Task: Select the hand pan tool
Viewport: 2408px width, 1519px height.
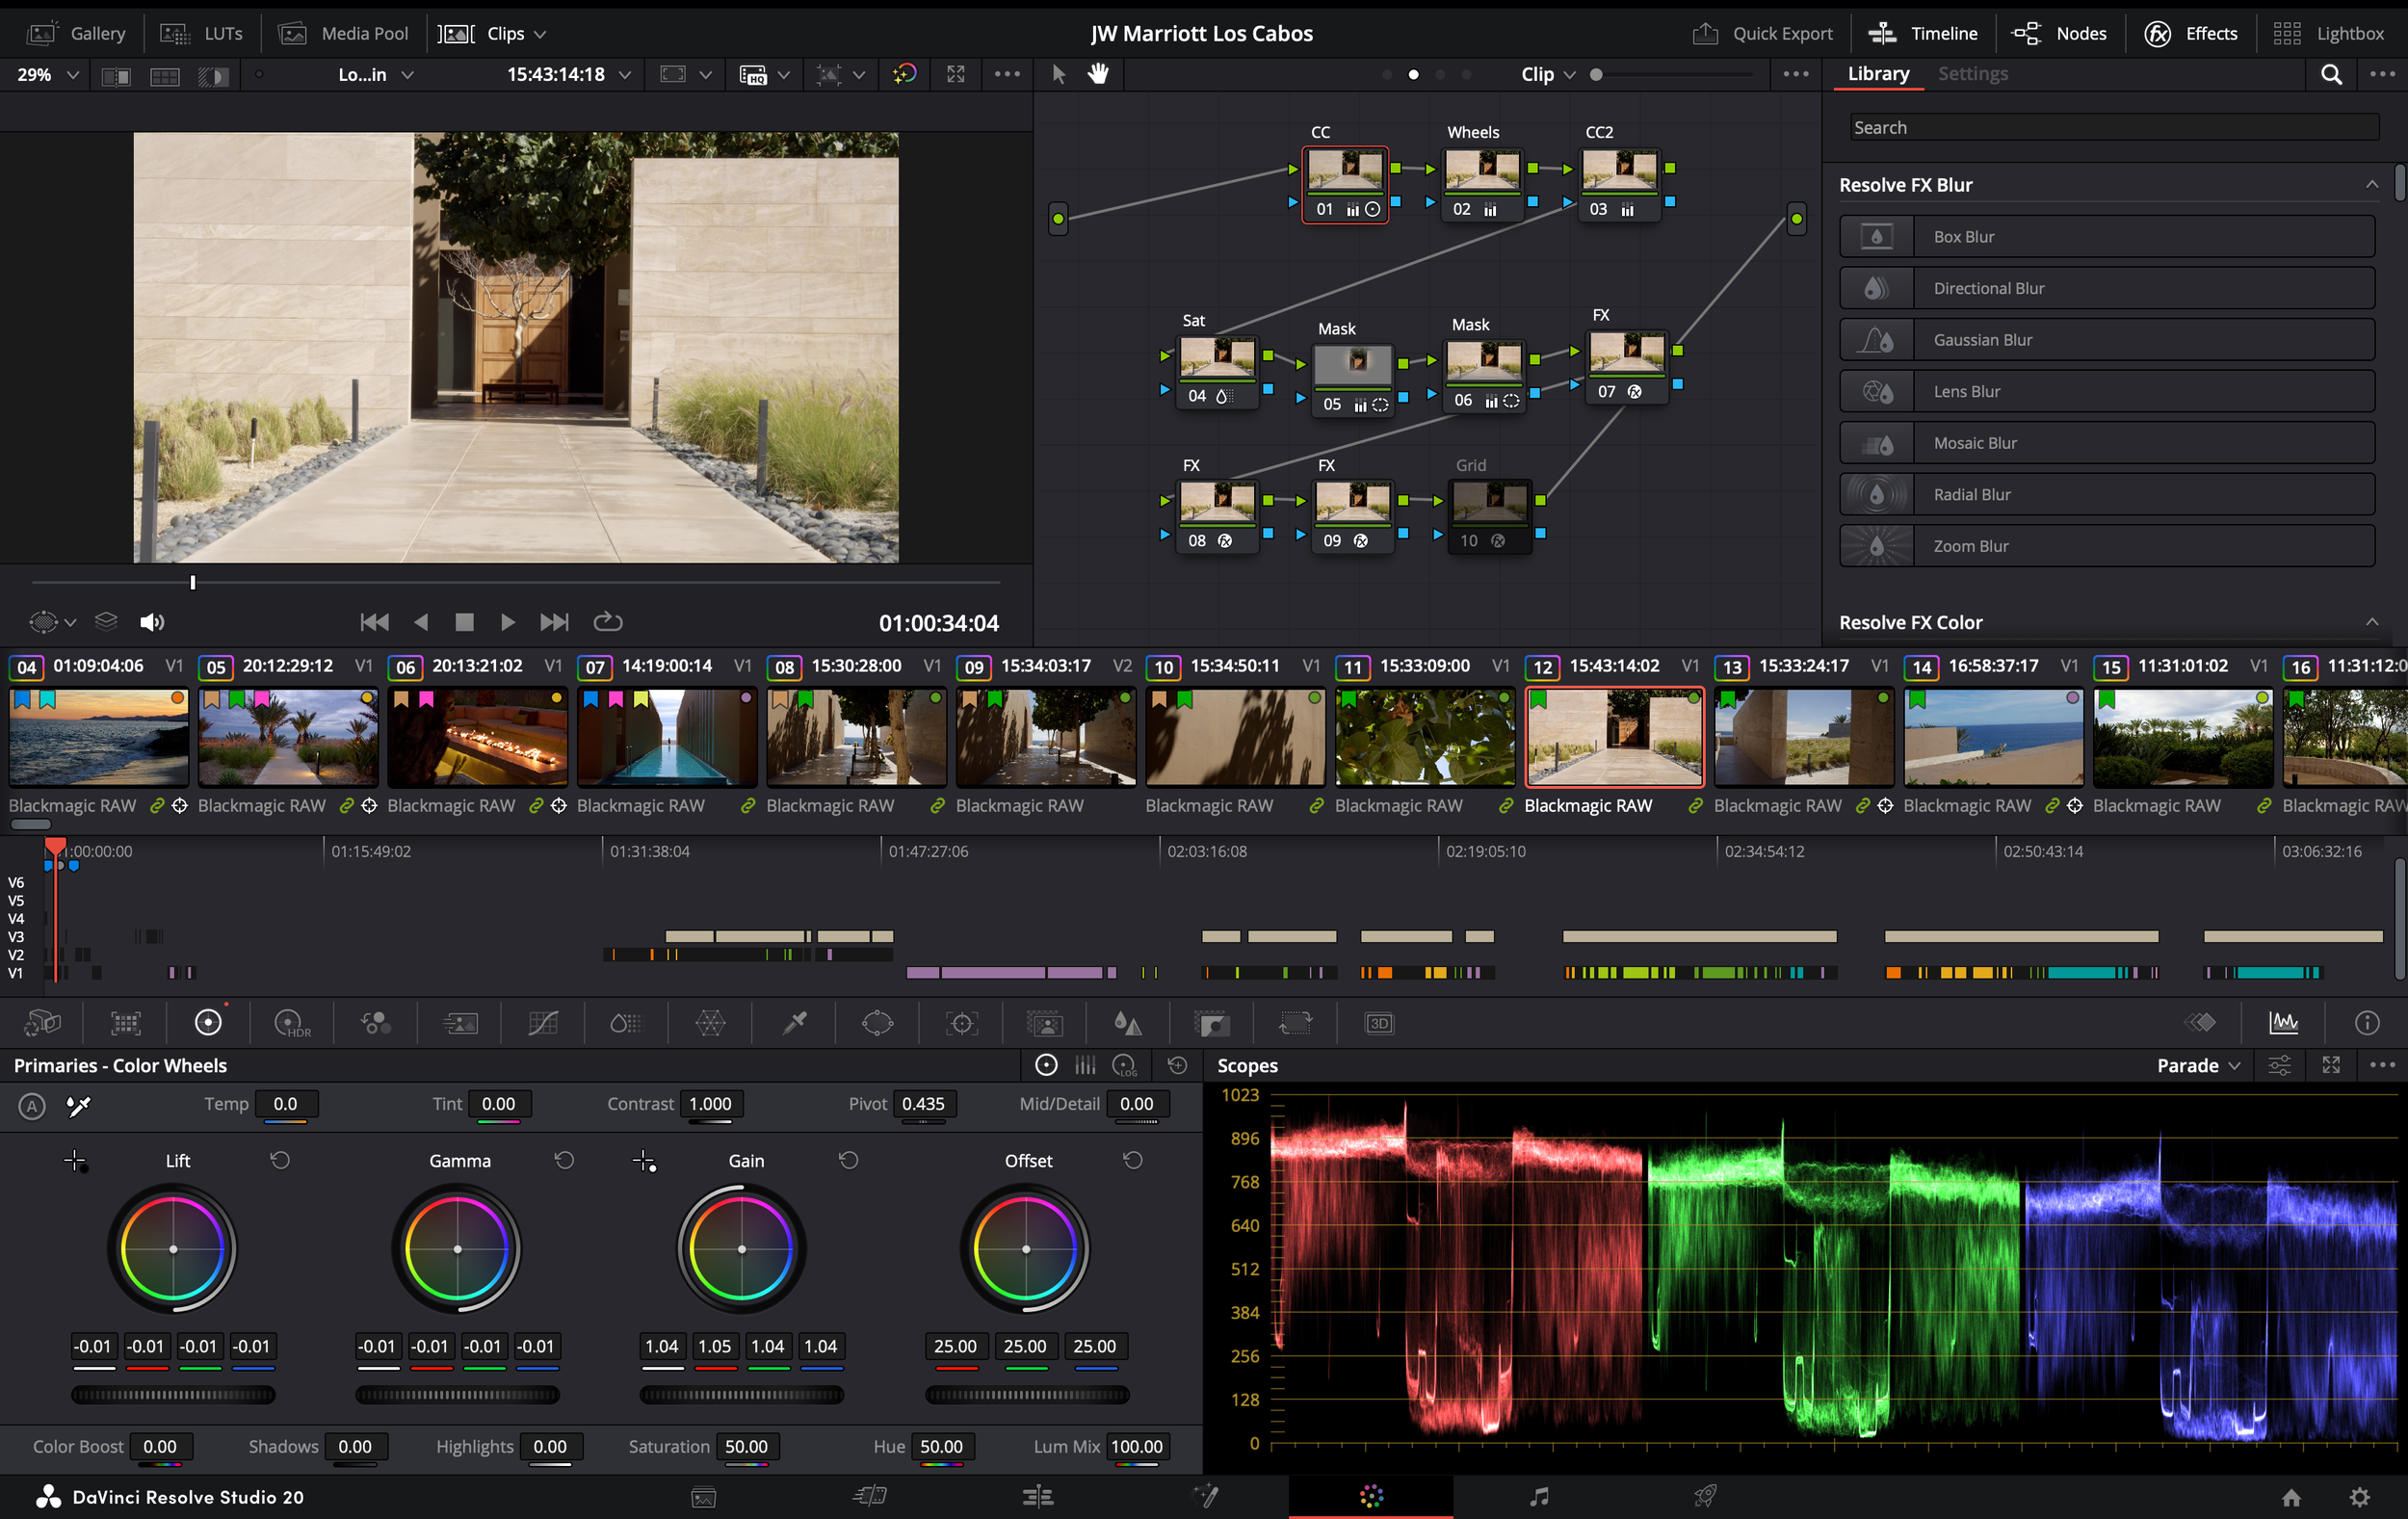Action: (x=1098, y=74)
